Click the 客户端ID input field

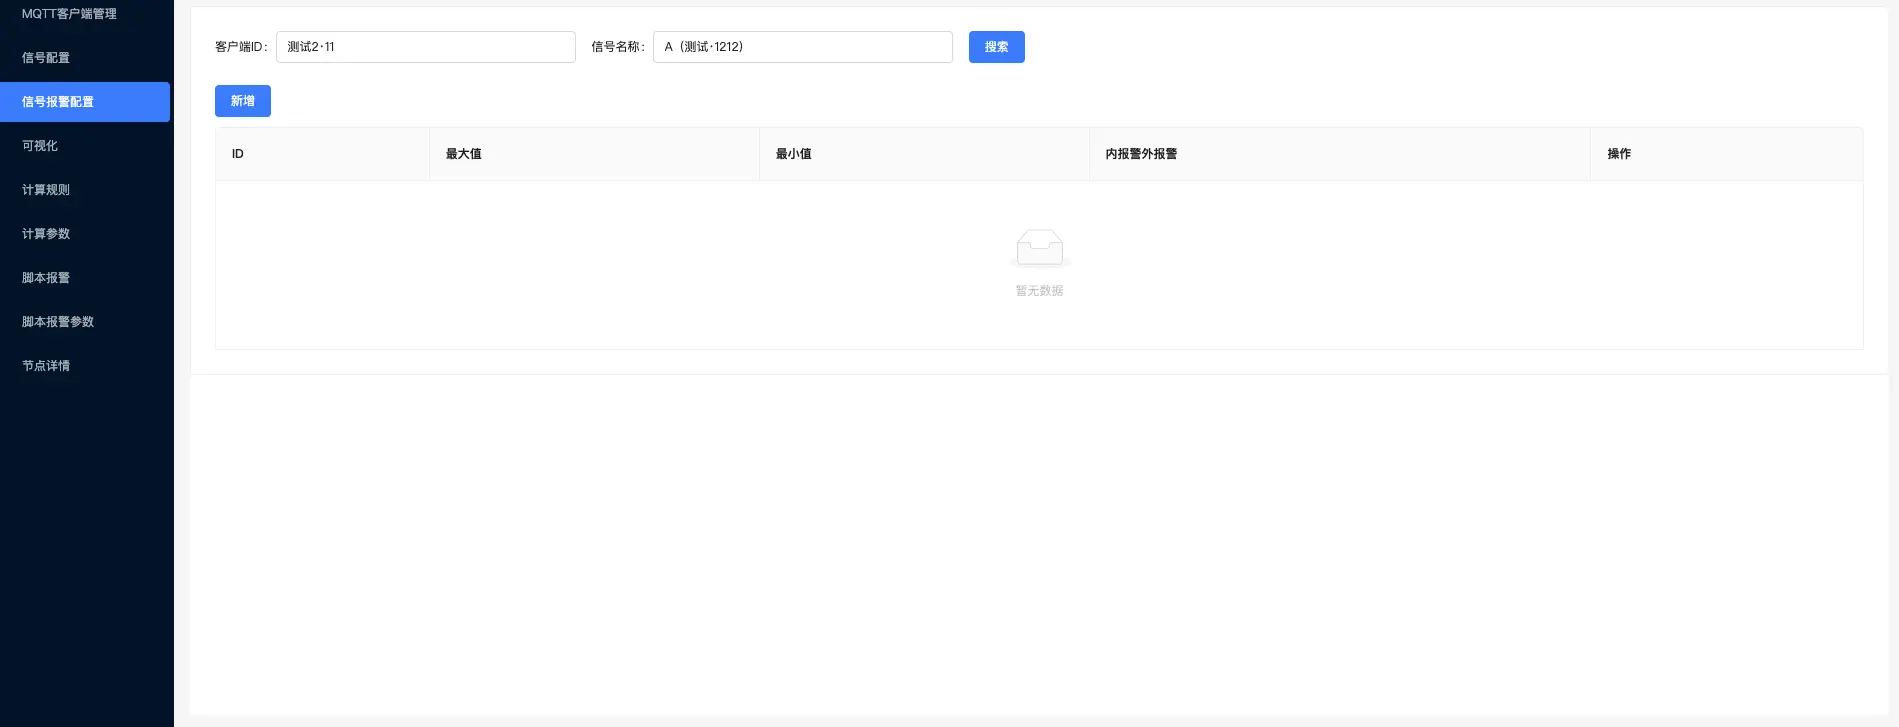tap(426, 47)
